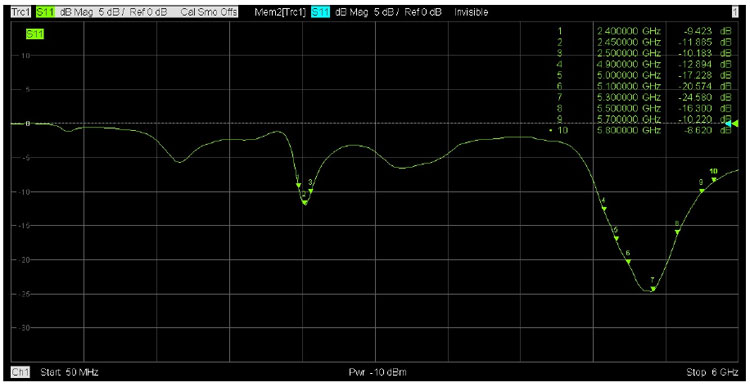Select marker 4 triangle on falling slope
Screen dimensions: 750x387
(x=604, y=209)
